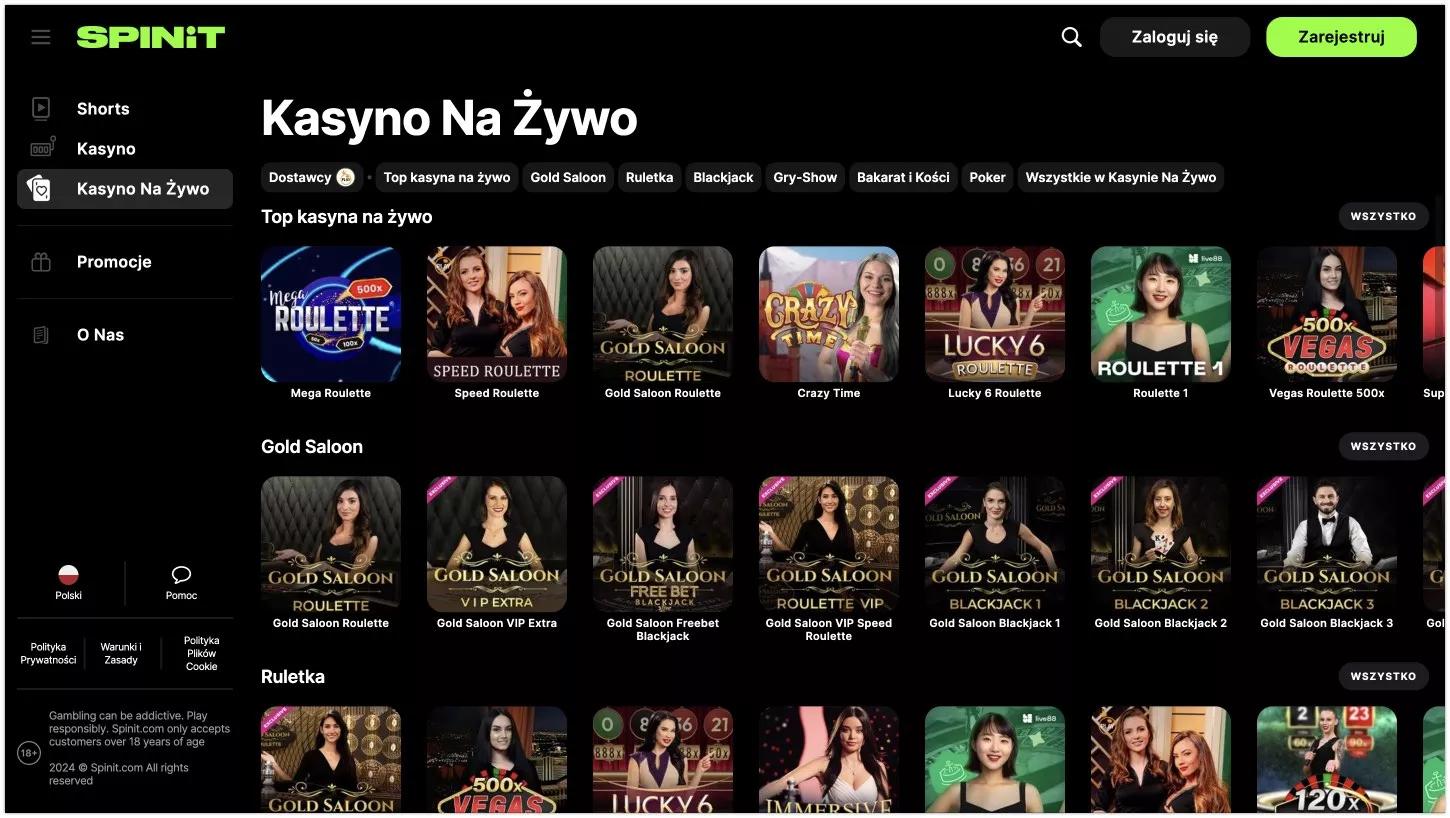Click the O Nas document icon
The height and width of the screenshot is (818, 1450).
[41, 335]
